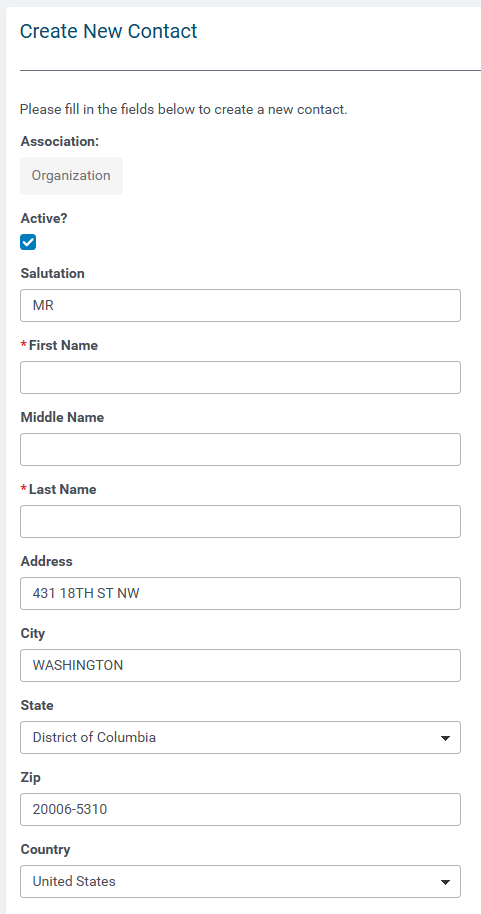Focus the City field containing WASHINGTON

click(x=240, y=665)
